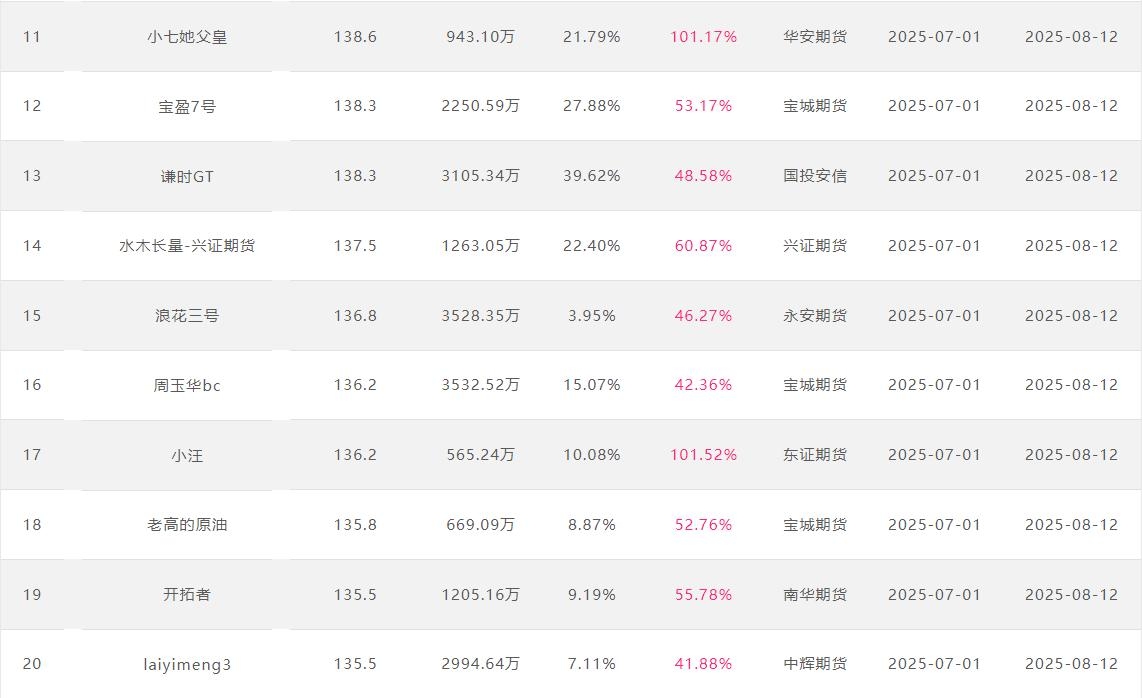Select the 中辉期货 broker cell
Viewport: 1142px width, 698px height.
click(x=815, y=664)
